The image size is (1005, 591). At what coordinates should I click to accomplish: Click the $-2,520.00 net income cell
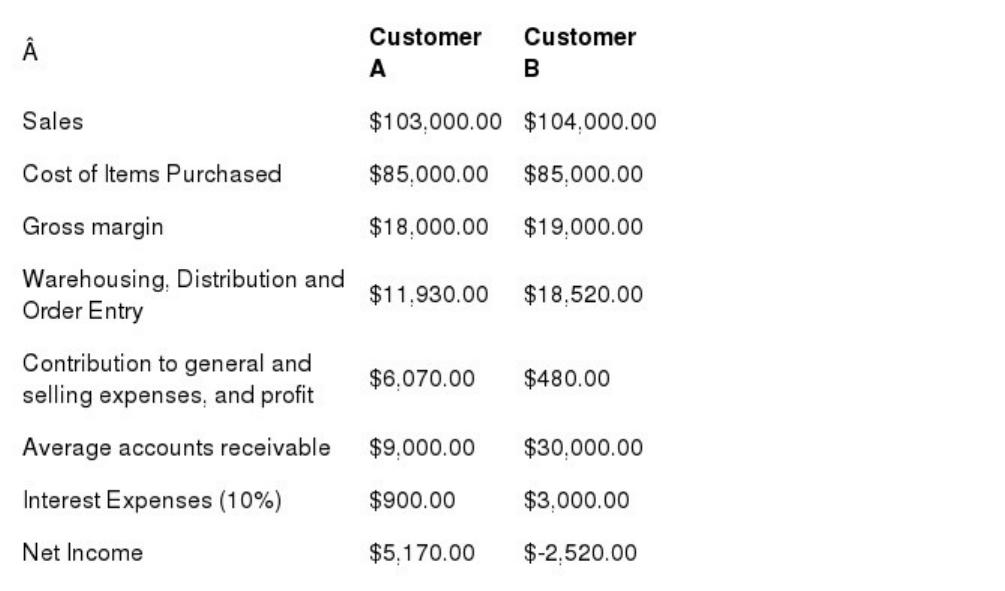click(x=580, y=553)
